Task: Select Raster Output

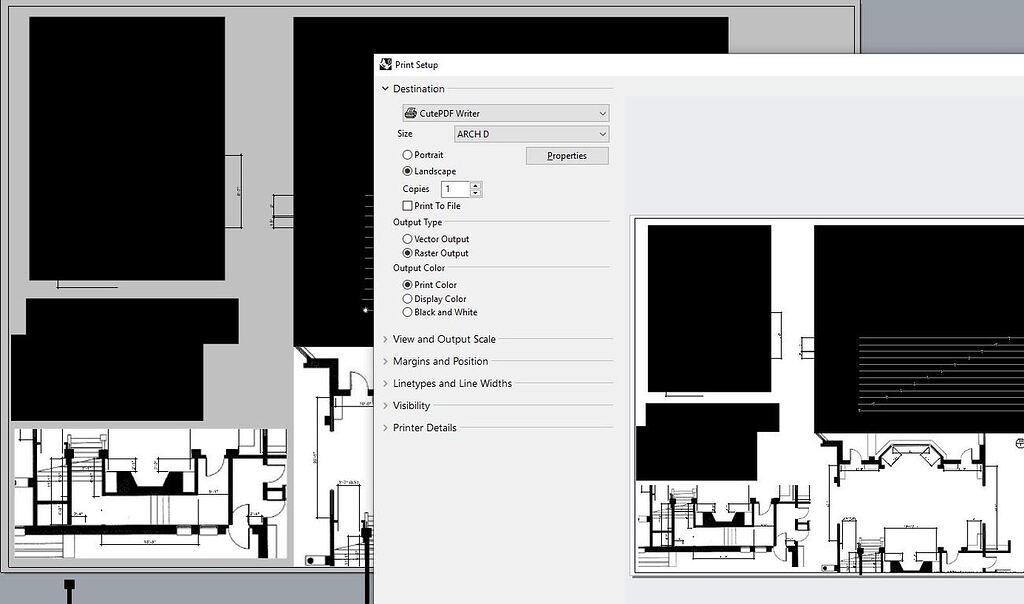Action: (407, 253)
